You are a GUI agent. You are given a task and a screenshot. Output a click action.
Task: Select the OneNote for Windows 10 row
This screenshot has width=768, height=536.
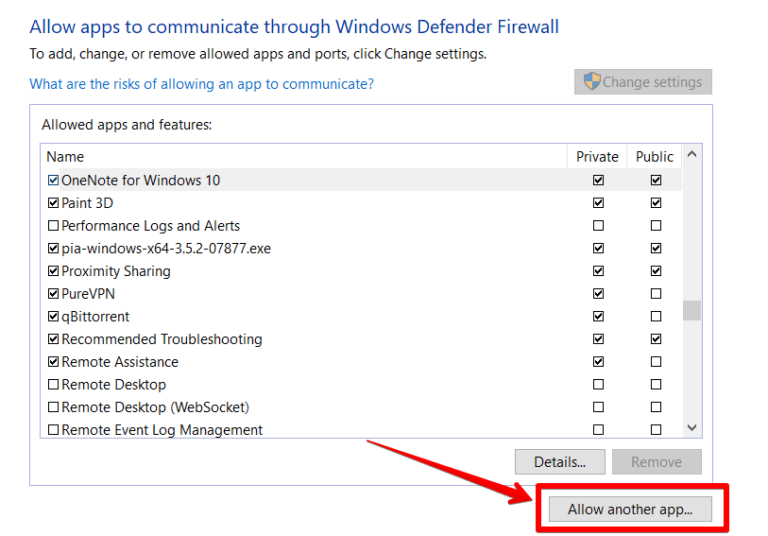(x=141, y=181)
